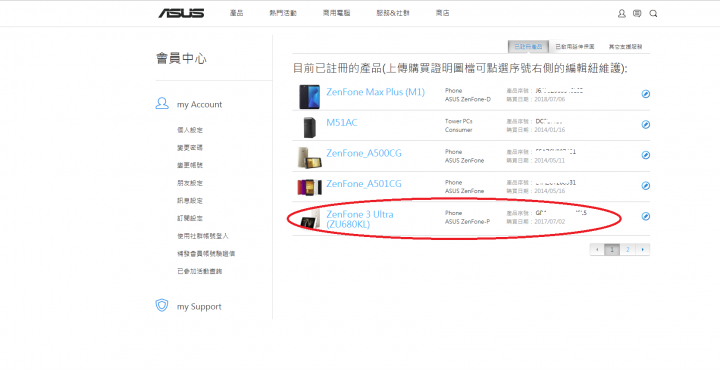Click the my Support shield icon
Viewport: 720px width, 371px height.
pos(162,305)
